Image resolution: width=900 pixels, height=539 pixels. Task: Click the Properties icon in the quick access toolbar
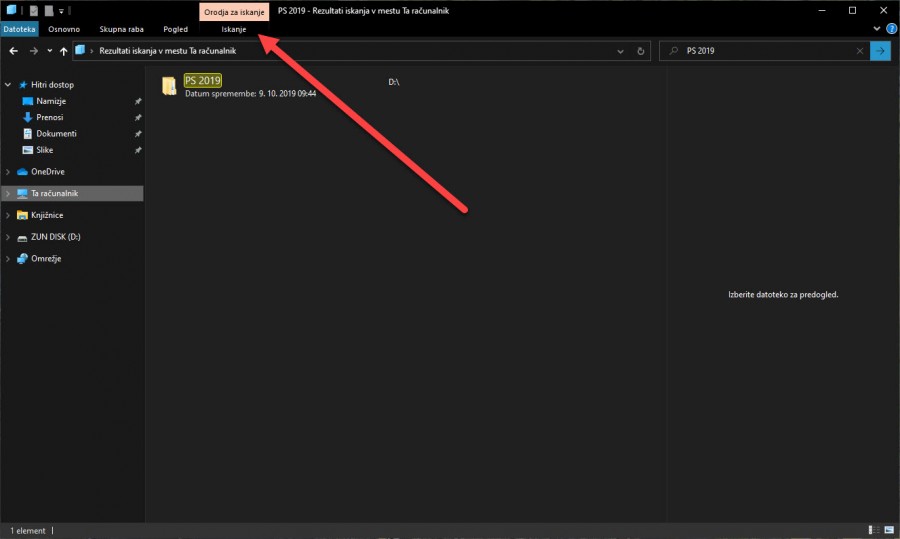pyautogui.click(x=34, y=10)
